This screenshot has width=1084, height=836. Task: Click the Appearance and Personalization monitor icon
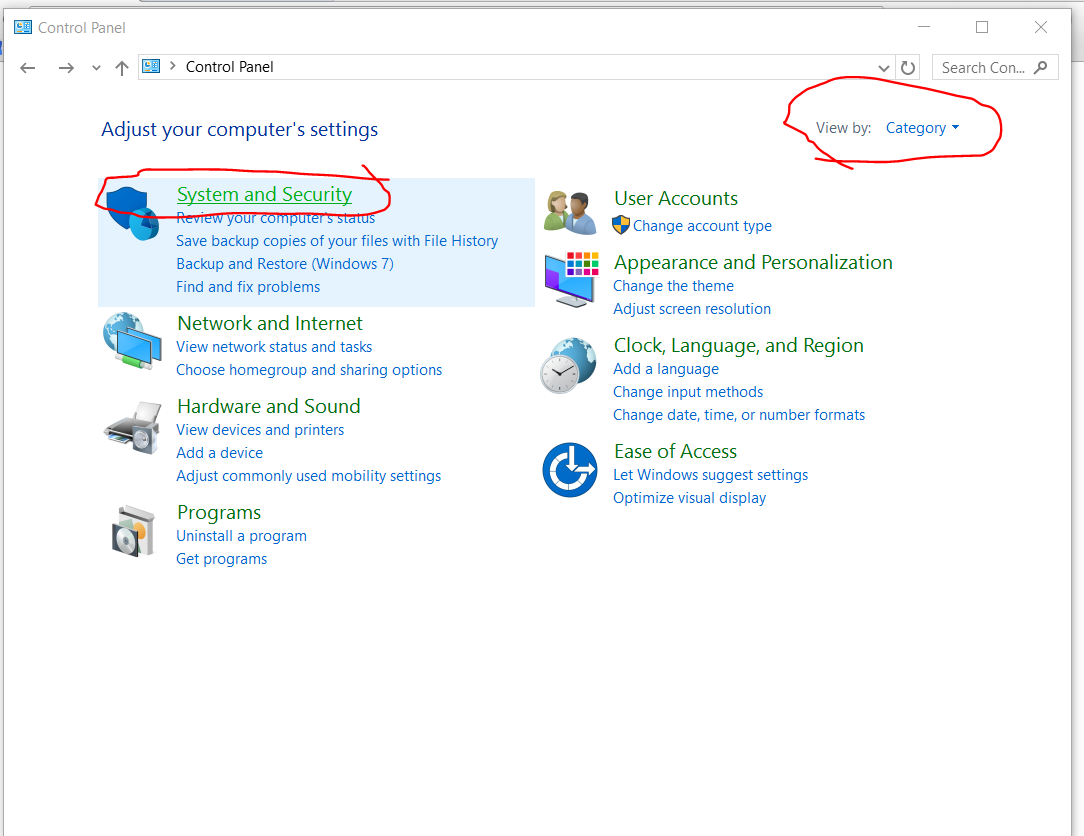point(570,280)
